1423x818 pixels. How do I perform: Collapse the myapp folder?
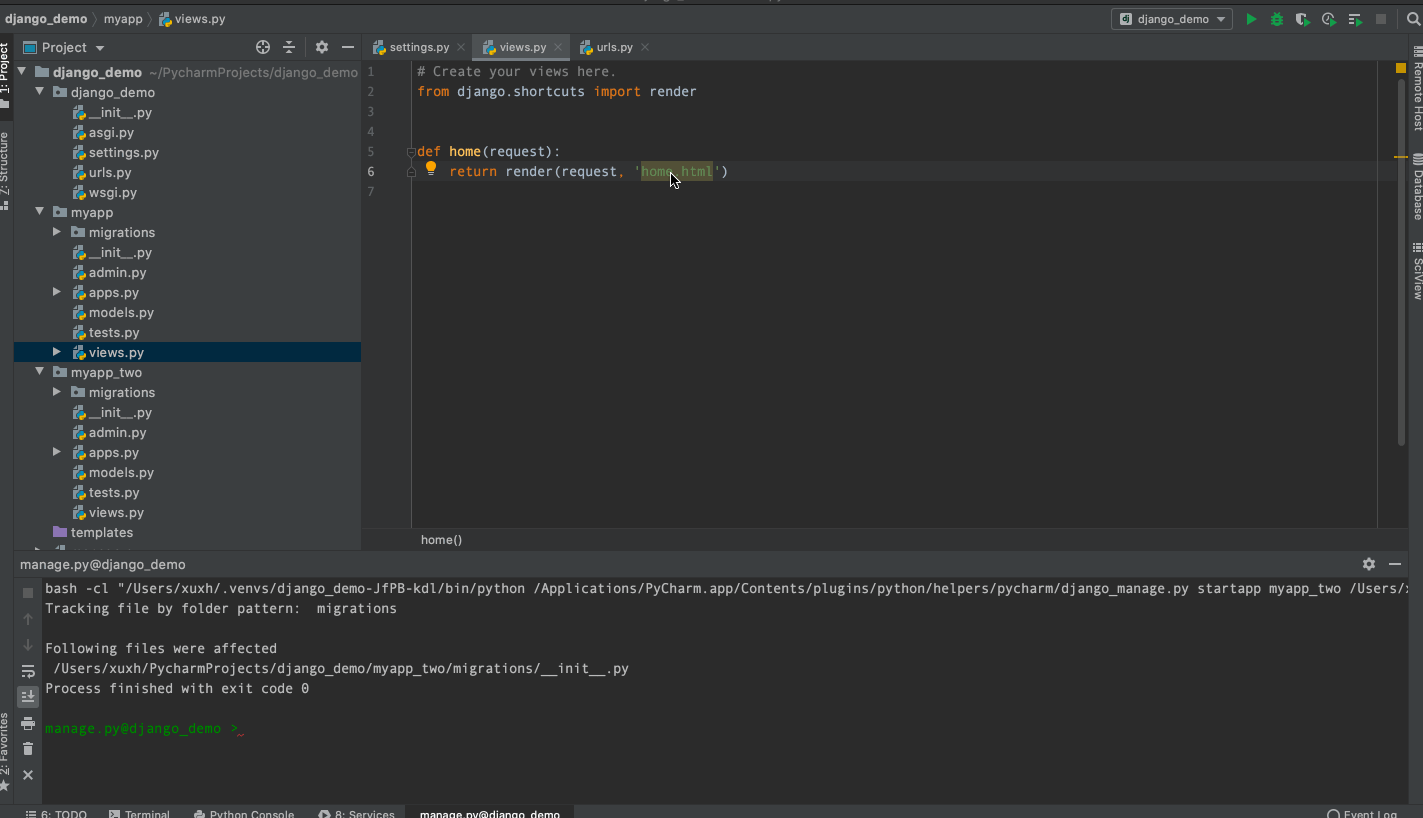pos(40,212)
